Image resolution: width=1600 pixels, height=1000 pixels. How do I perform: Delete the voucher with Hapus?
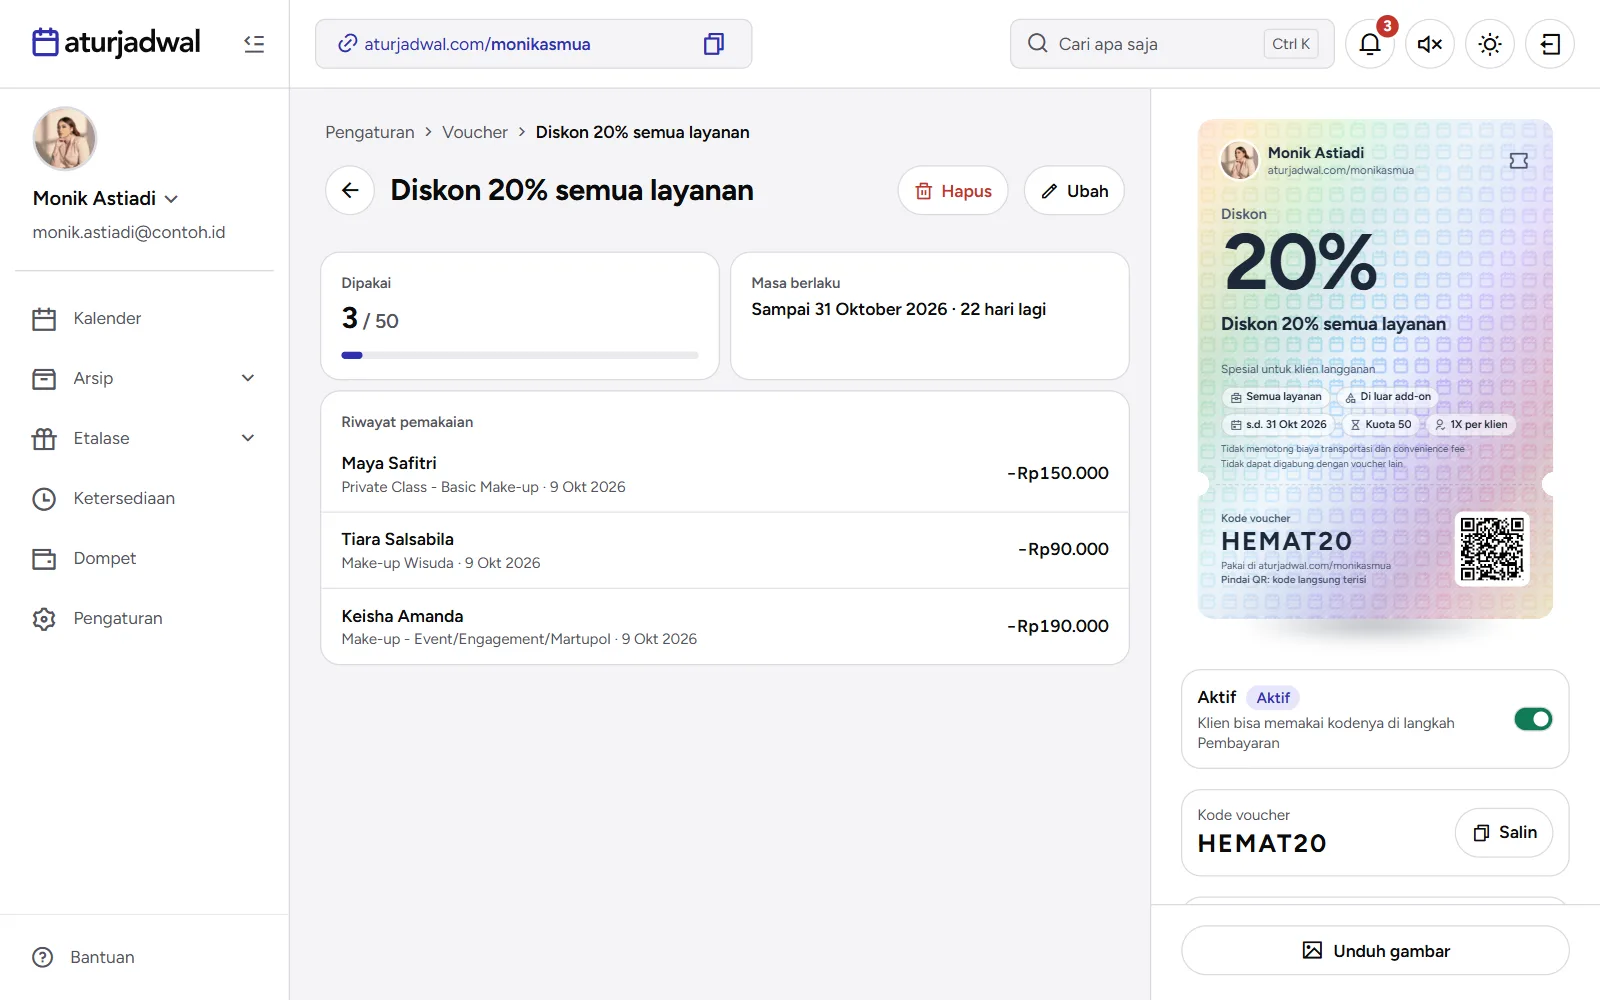tap(953, 190)
